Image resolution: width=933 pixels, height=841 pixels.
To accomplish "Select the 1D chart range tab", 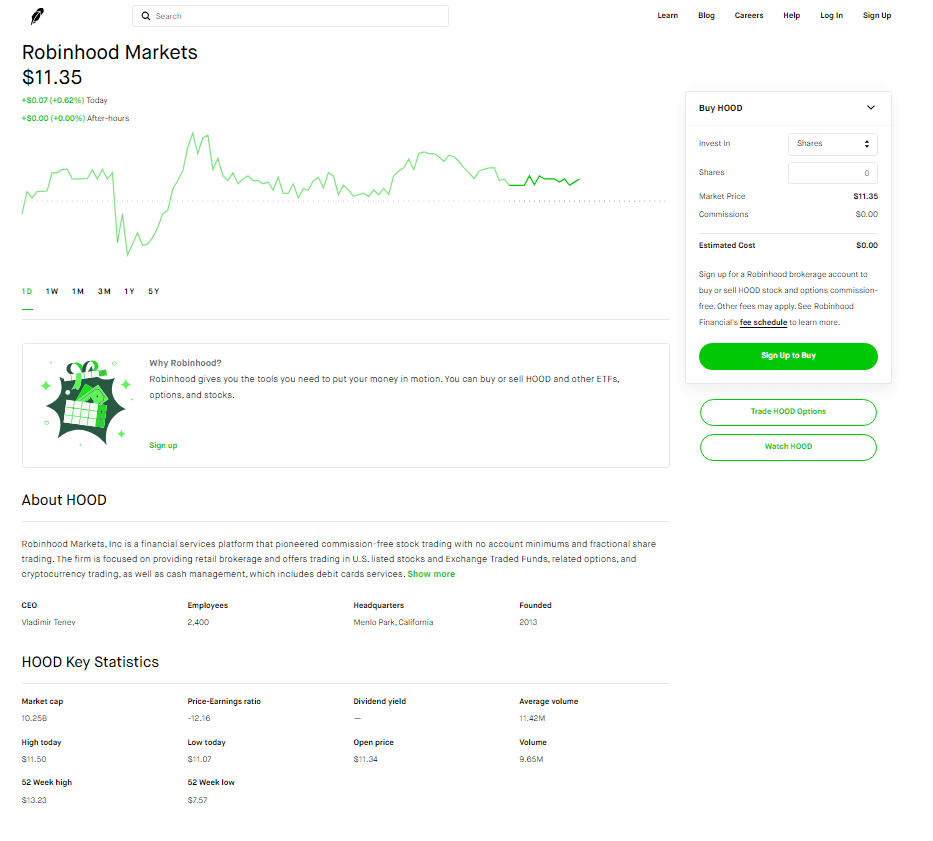I will coord(27,291).
